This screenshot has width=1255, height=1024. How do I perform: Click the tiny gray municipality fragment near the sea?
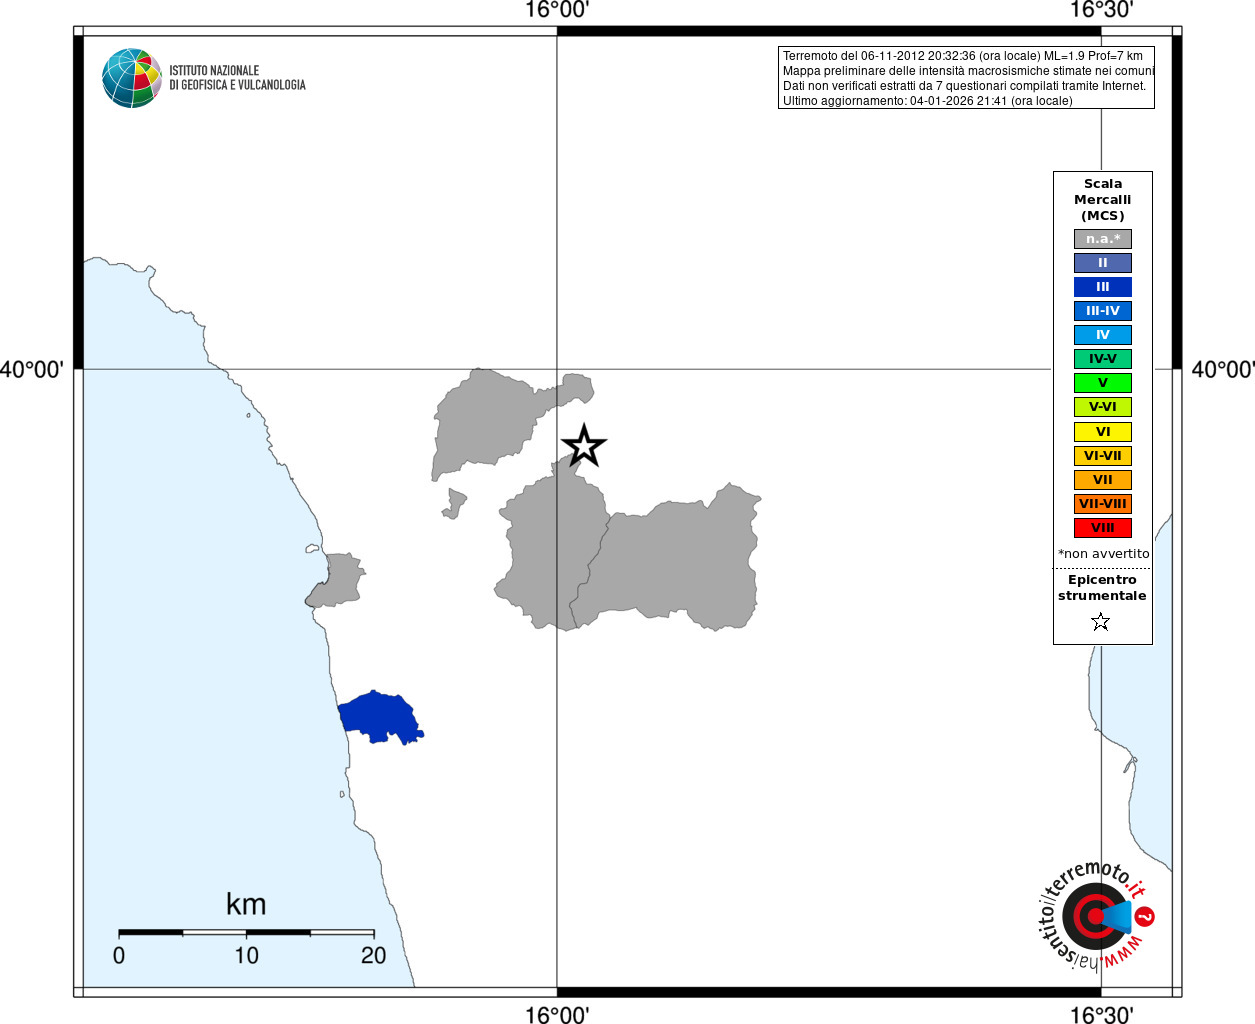(x=455, y=503)
